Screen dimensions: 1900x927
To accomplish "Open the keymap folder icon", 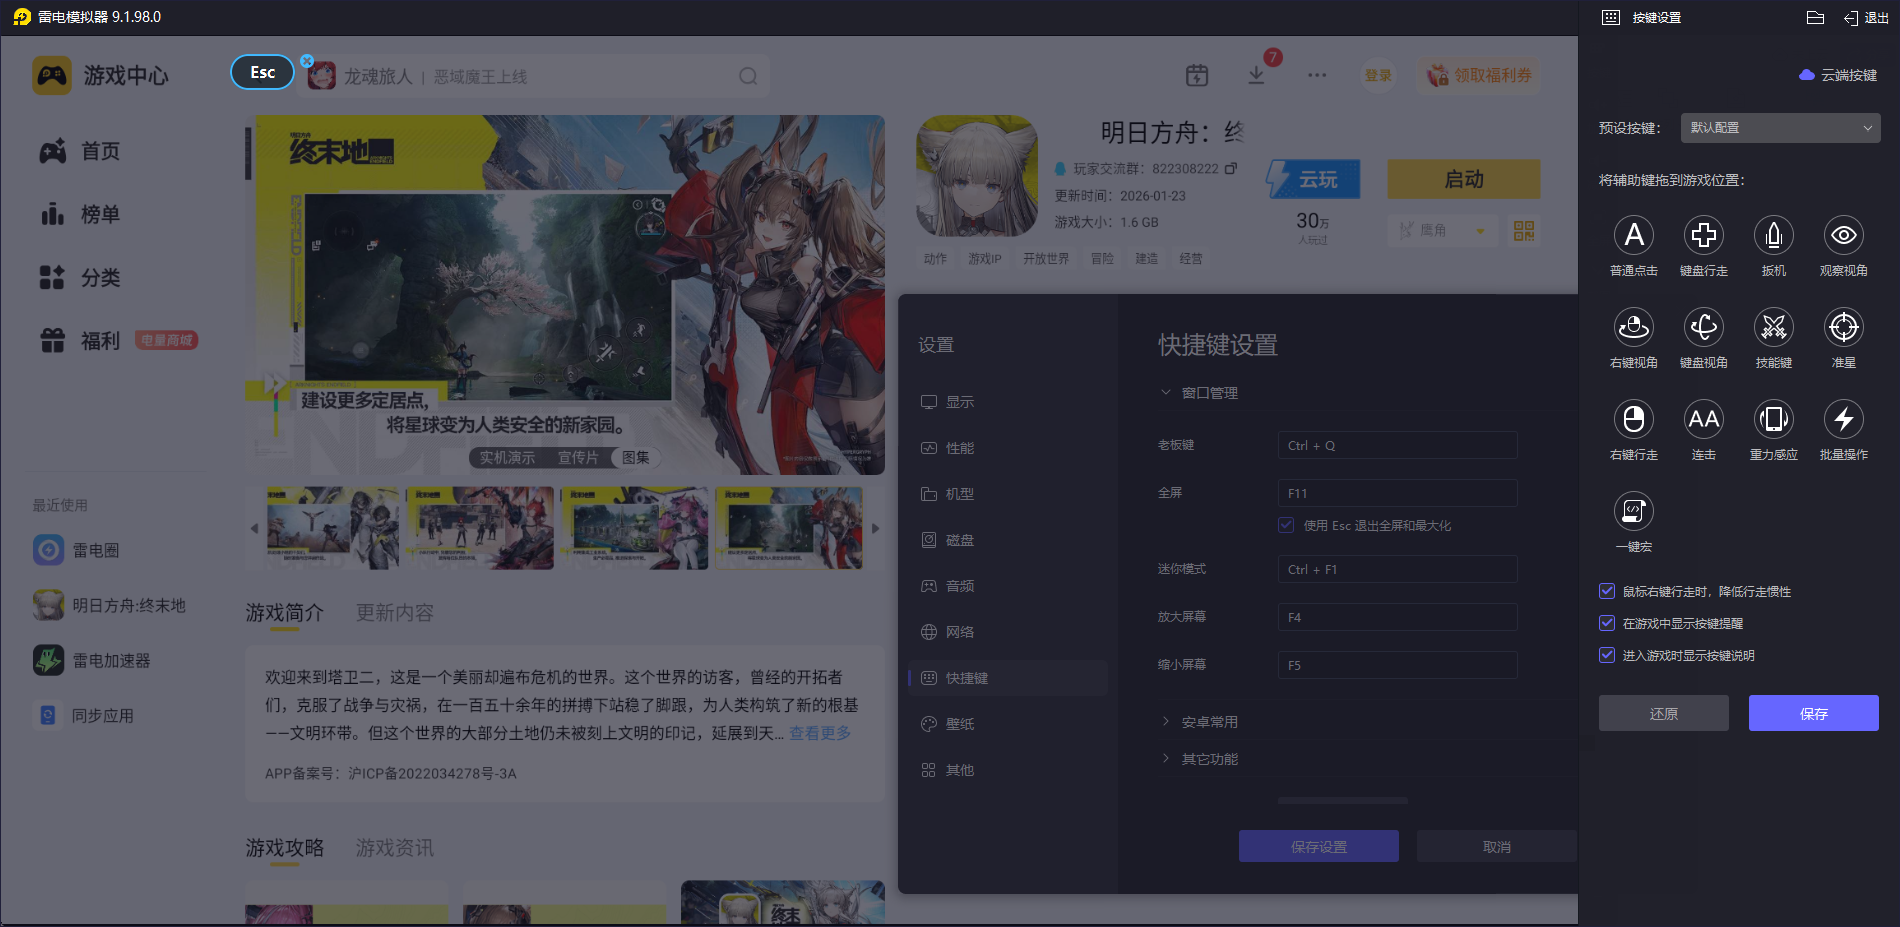I will tap(1816, 17).
